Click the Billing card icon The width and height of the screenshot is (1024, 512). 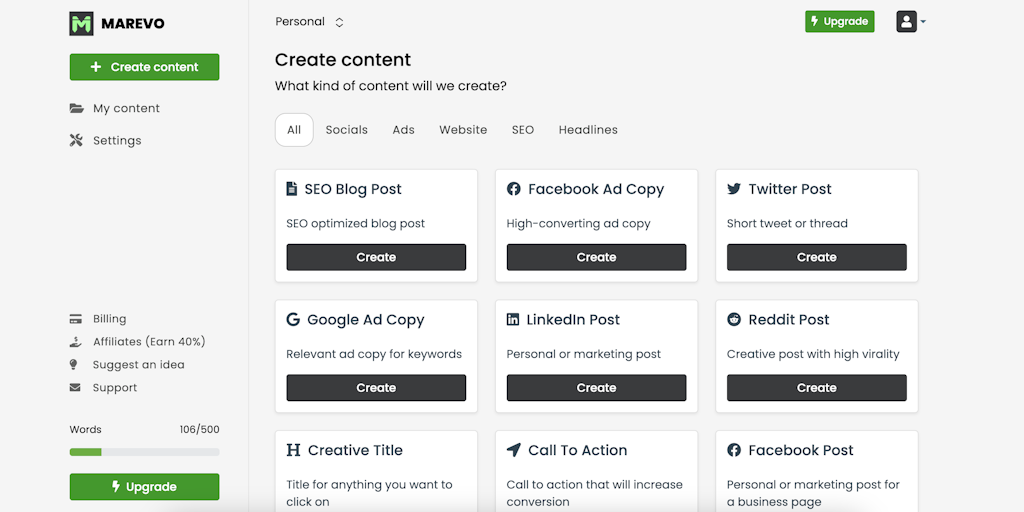(x=75, y=319)
